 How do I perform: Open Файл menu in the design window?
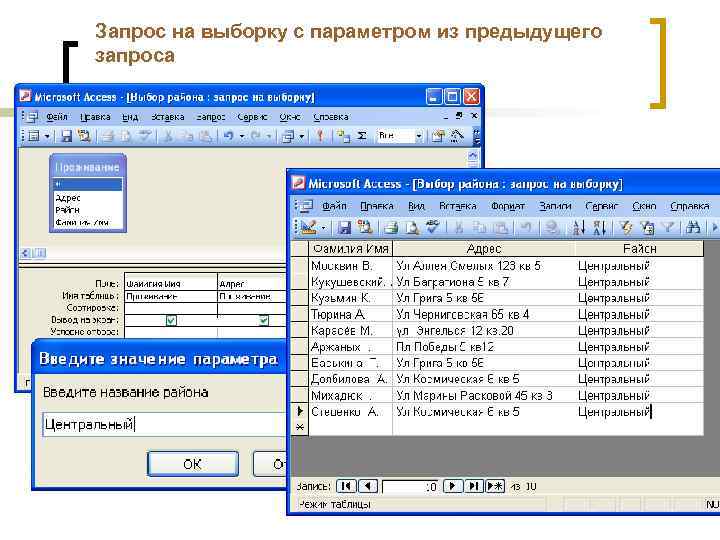57,117
